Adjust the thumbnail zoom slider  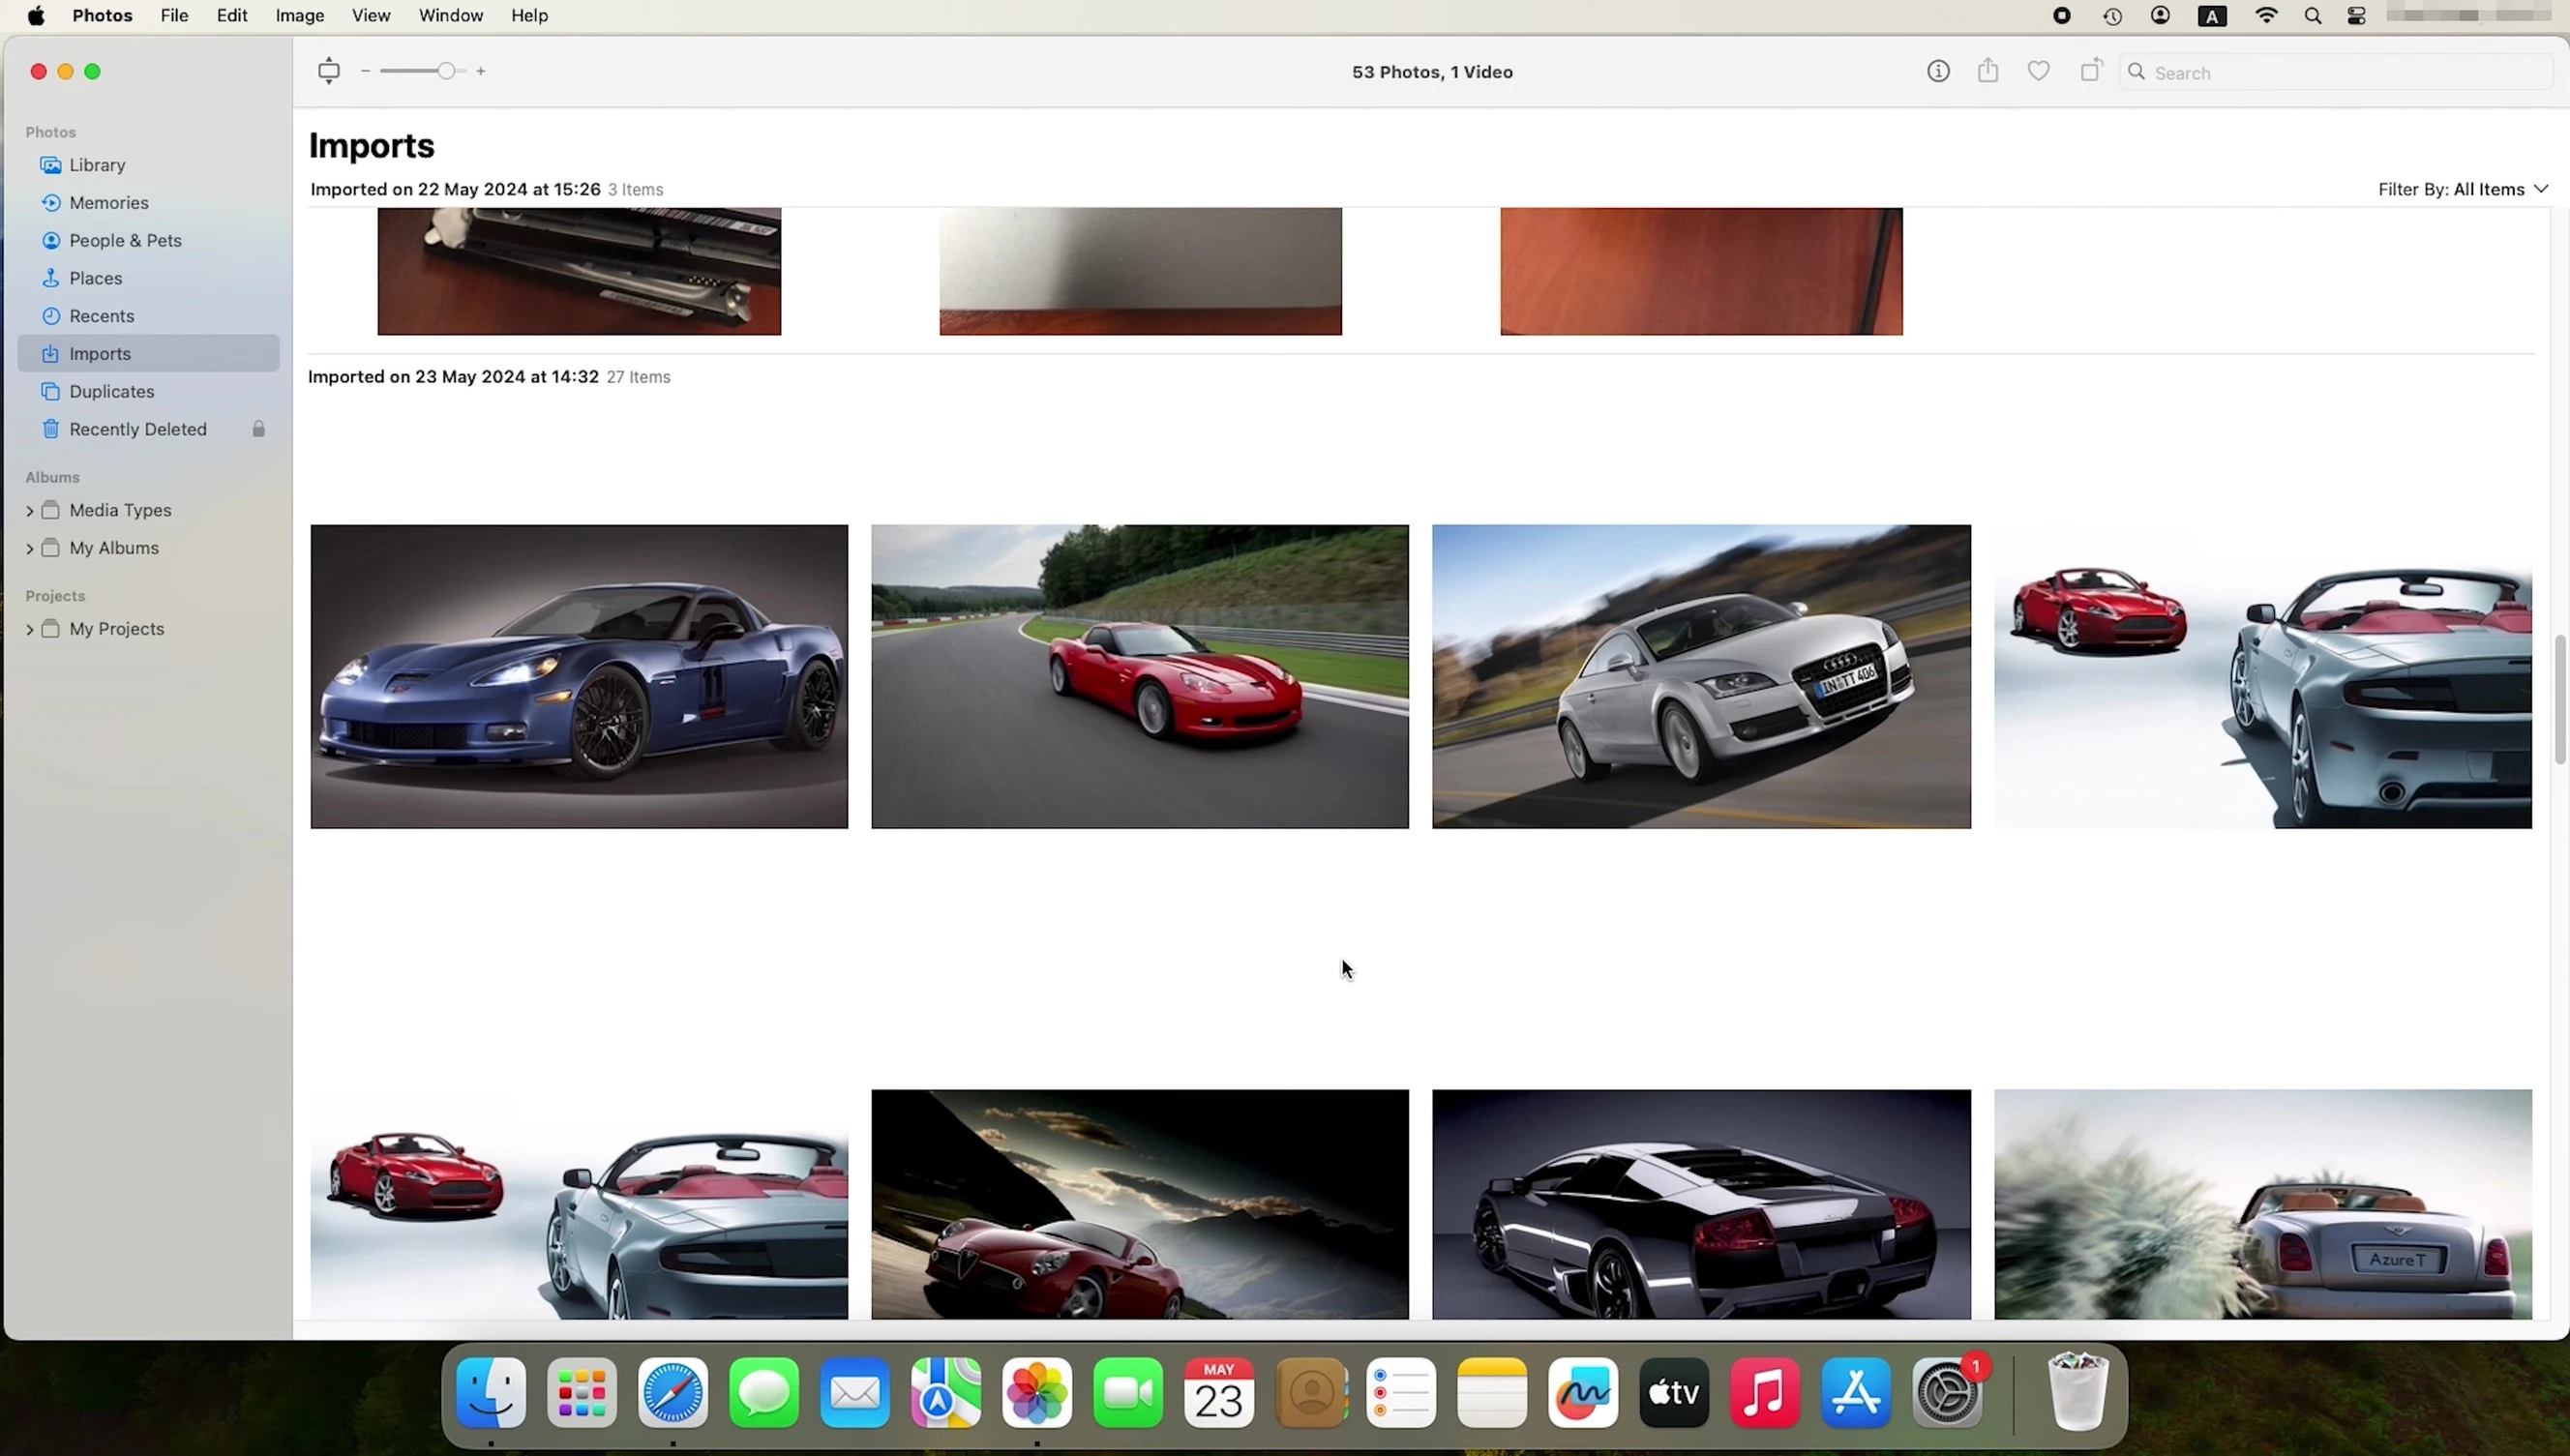click(446, 71)
